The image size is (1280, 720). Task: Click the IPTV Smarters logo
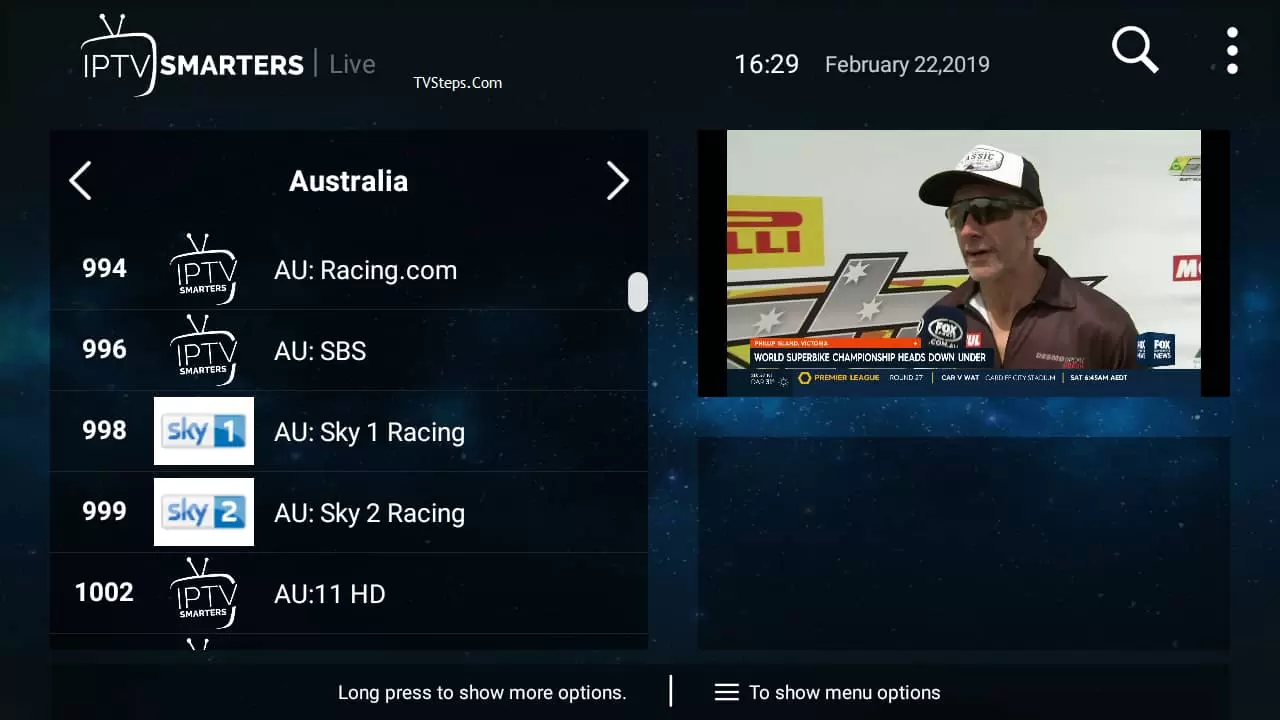[x=192, y=58]
